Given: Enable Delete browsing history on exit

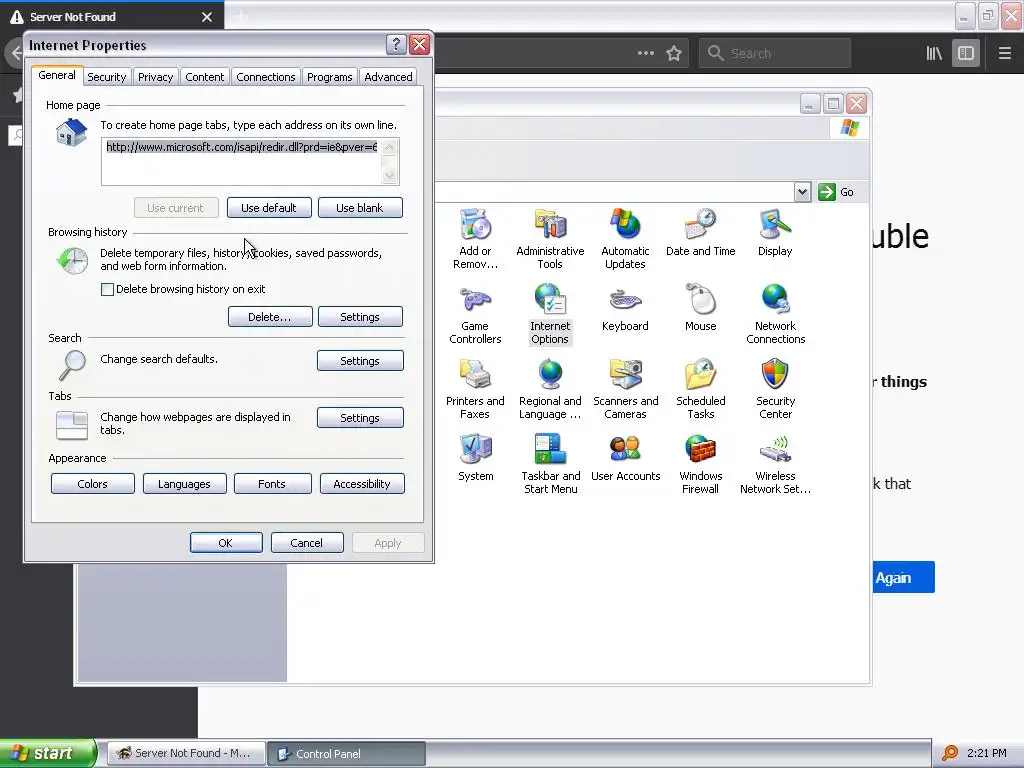Looking at the screenshot, I should (x=108, y=289).
